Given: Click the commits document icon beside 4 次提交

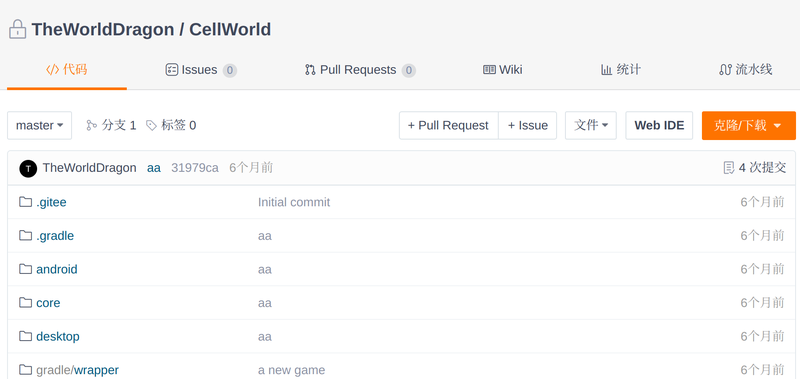Looking at the screenshot, I should [729, 168].
